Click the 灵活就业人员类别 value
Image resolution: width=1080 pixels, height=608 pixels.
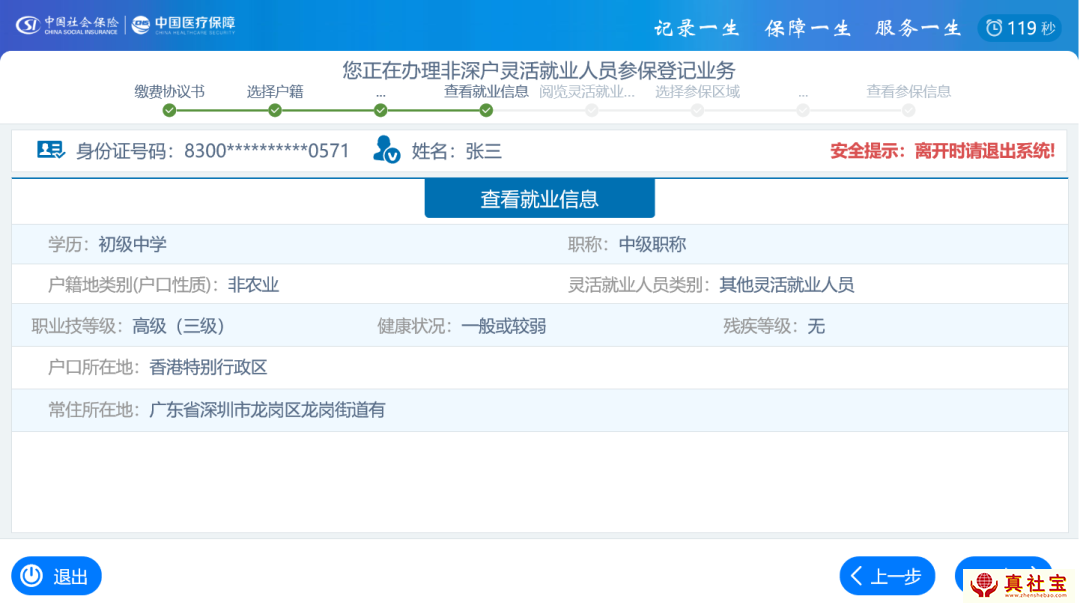coord(786,285)
